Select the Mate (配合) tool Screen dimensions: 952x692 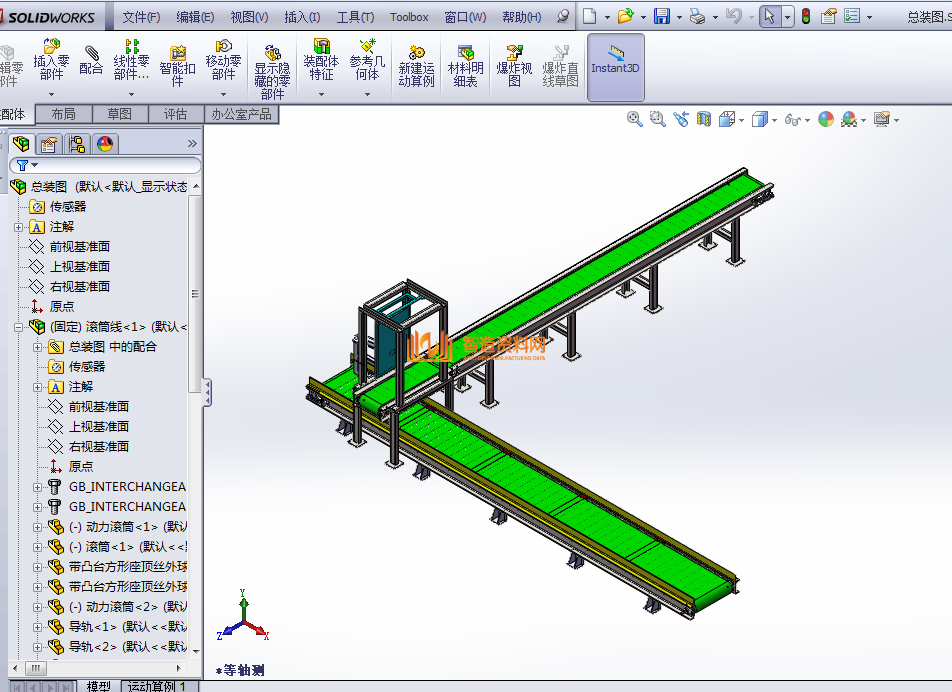coord(91,60)
